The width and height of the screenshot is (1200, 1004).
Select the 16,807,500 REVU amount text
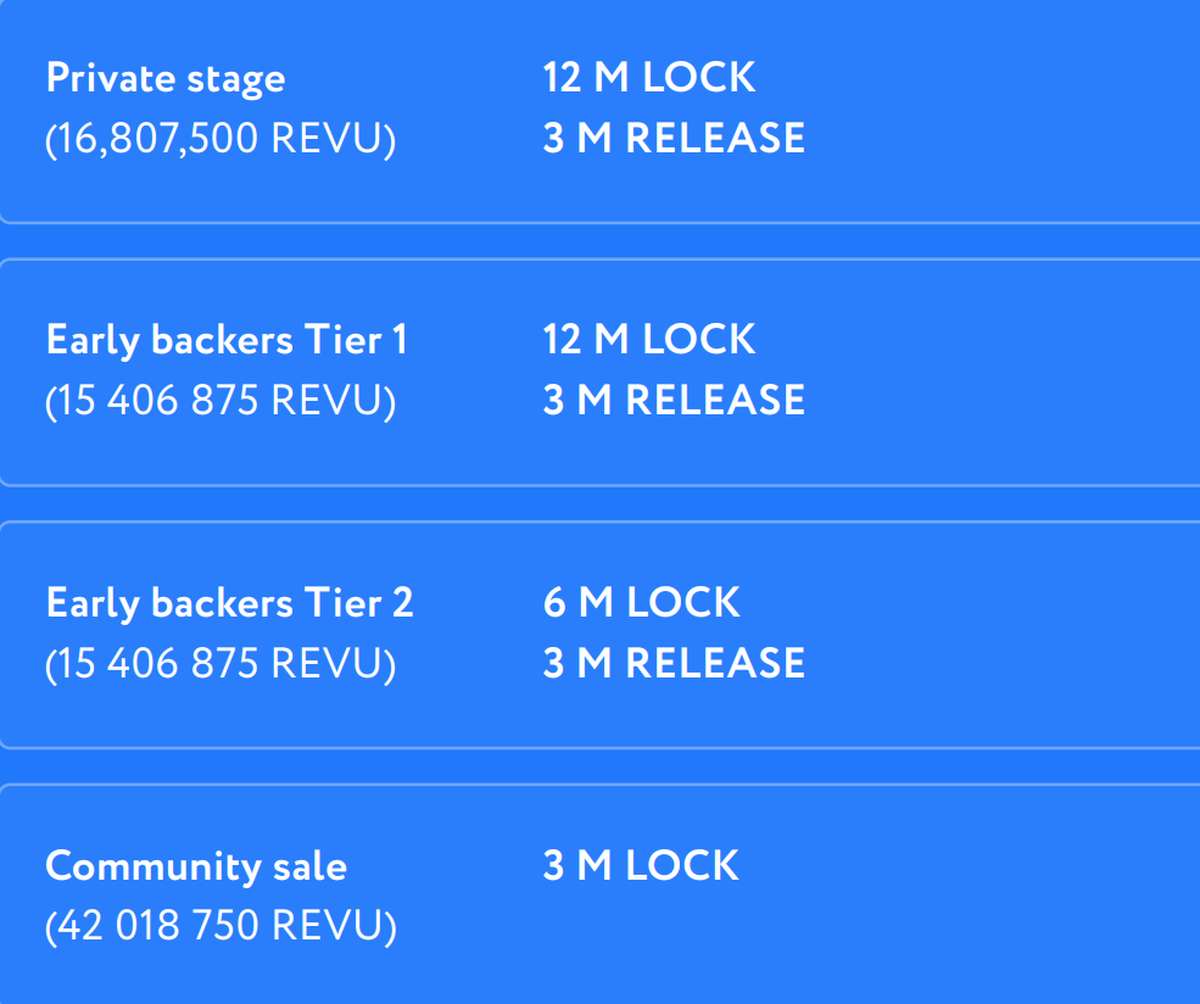(x=220, y=139)
